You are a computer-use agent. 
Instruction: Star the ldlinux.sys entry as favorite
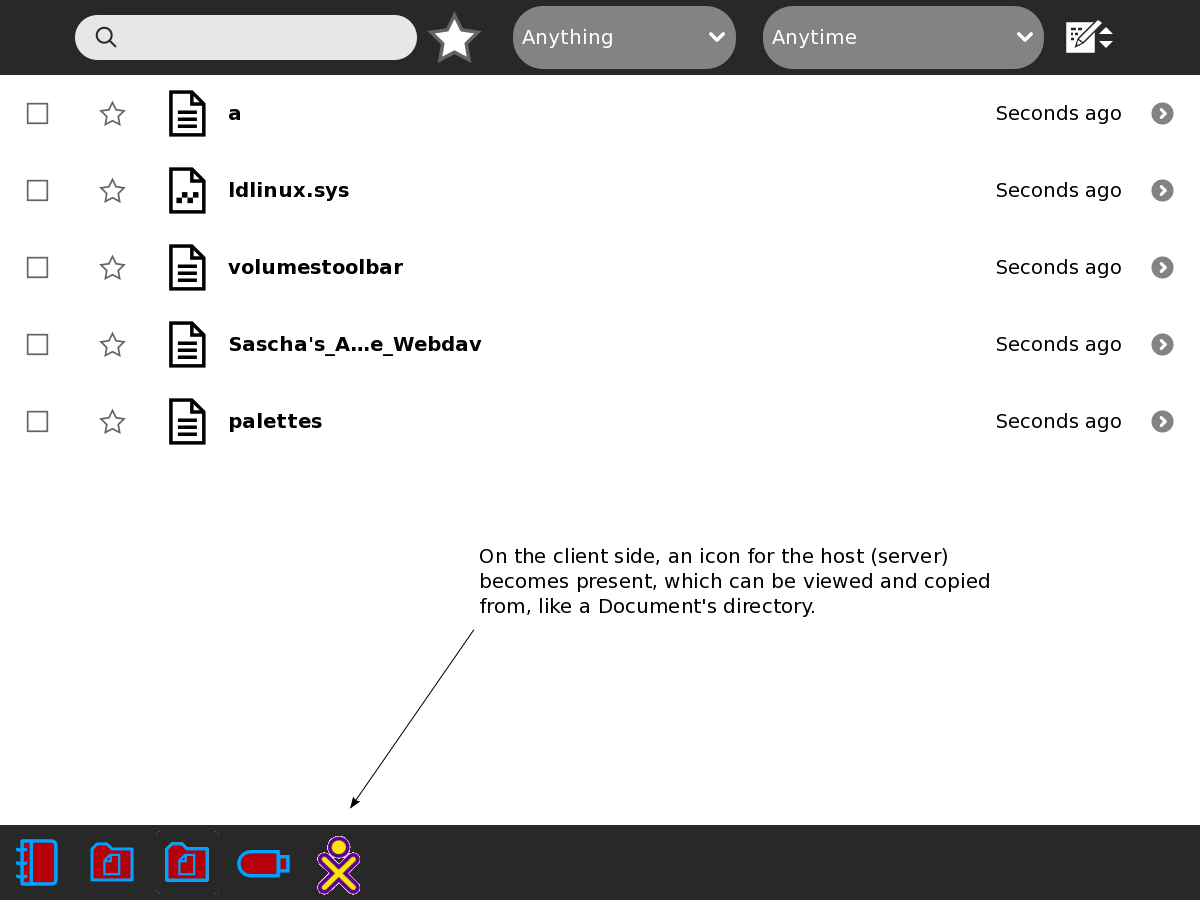point(112,191)
